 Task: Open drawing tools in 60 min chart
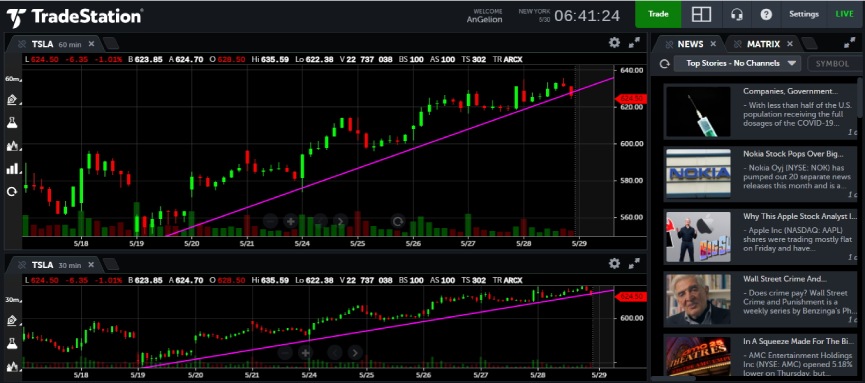click(12, 100)
